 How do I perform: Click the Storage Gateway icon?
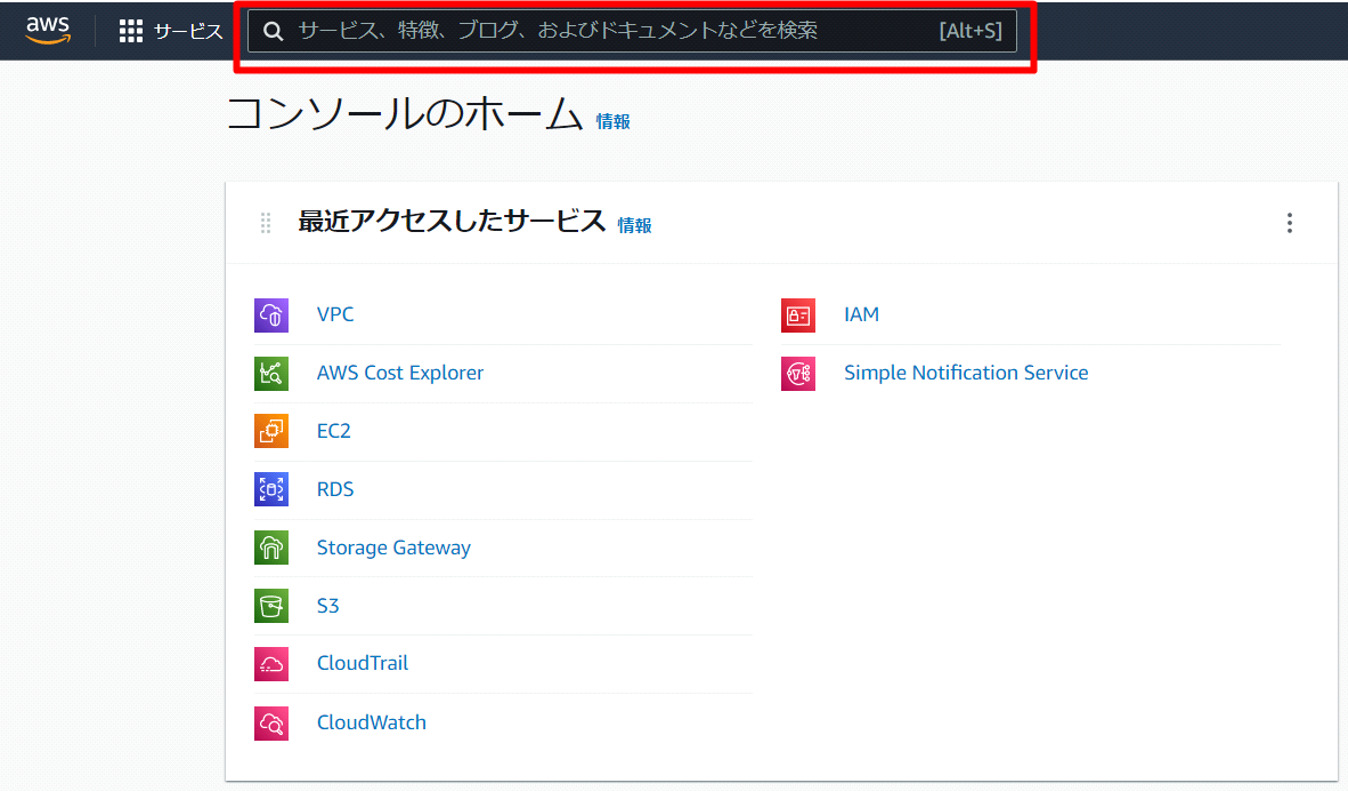pos(271,548)
